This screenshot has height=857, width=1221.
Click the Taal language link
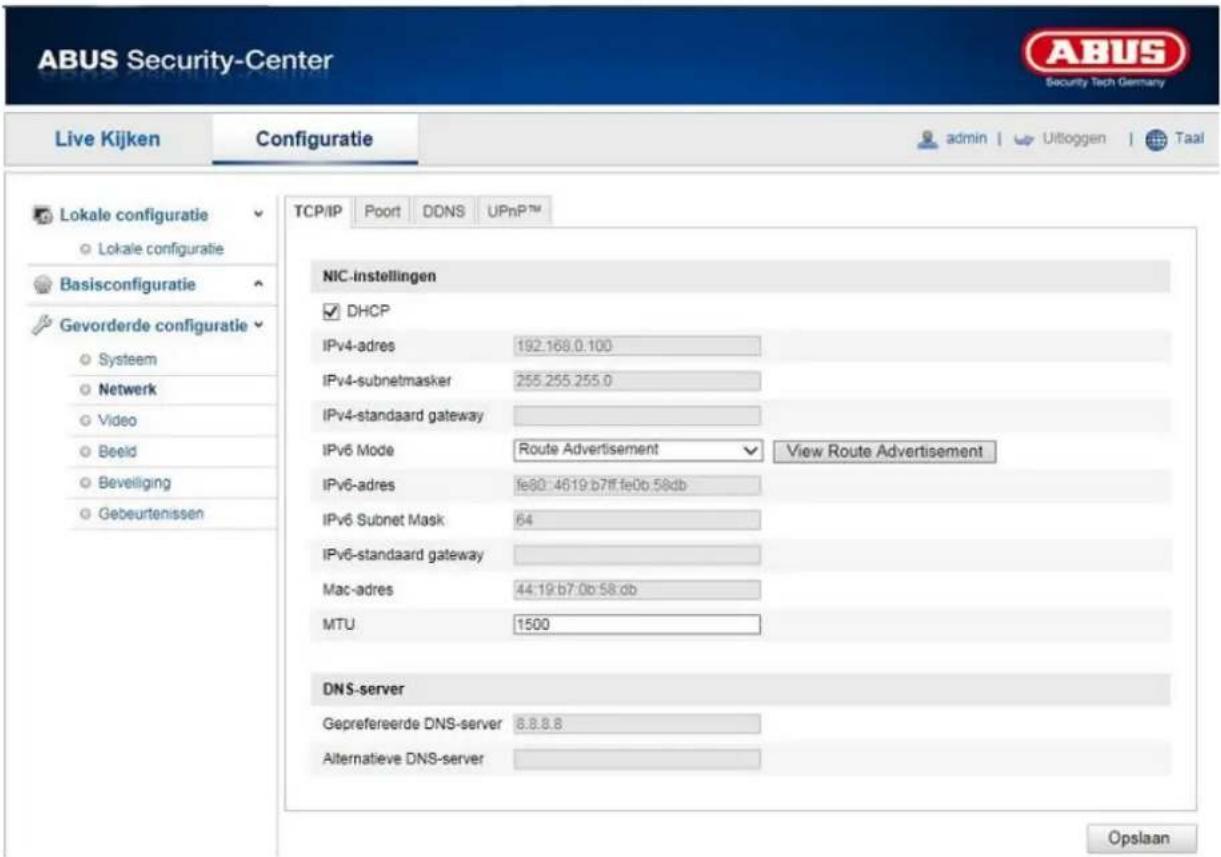click(1189, 139)
